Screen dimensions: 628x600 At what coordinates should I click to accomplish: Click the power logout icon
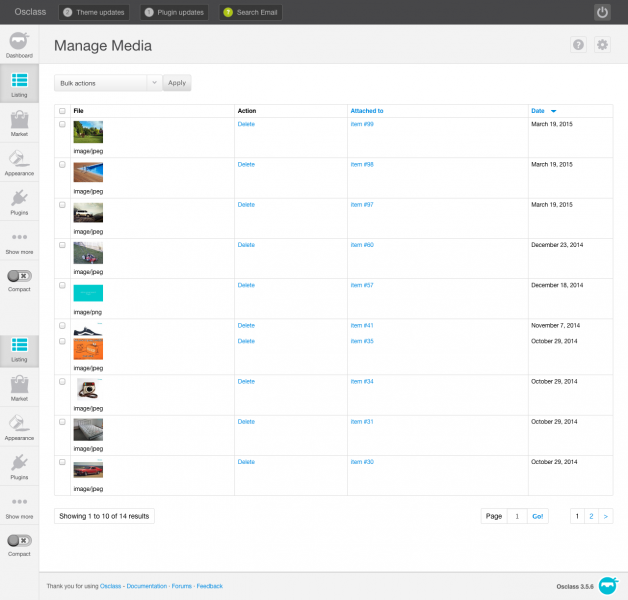[x=602, y=12]
